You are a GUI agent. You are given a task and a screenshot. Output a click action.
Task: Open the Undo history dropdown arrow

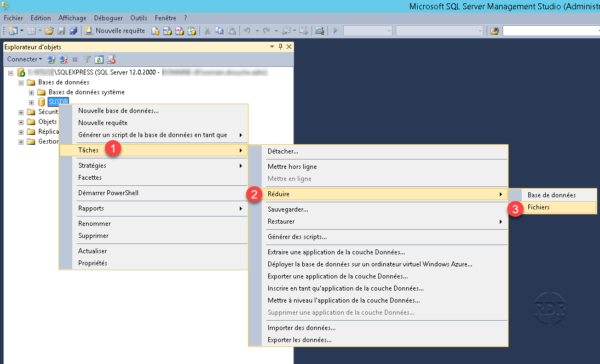[x=257, y=31]
